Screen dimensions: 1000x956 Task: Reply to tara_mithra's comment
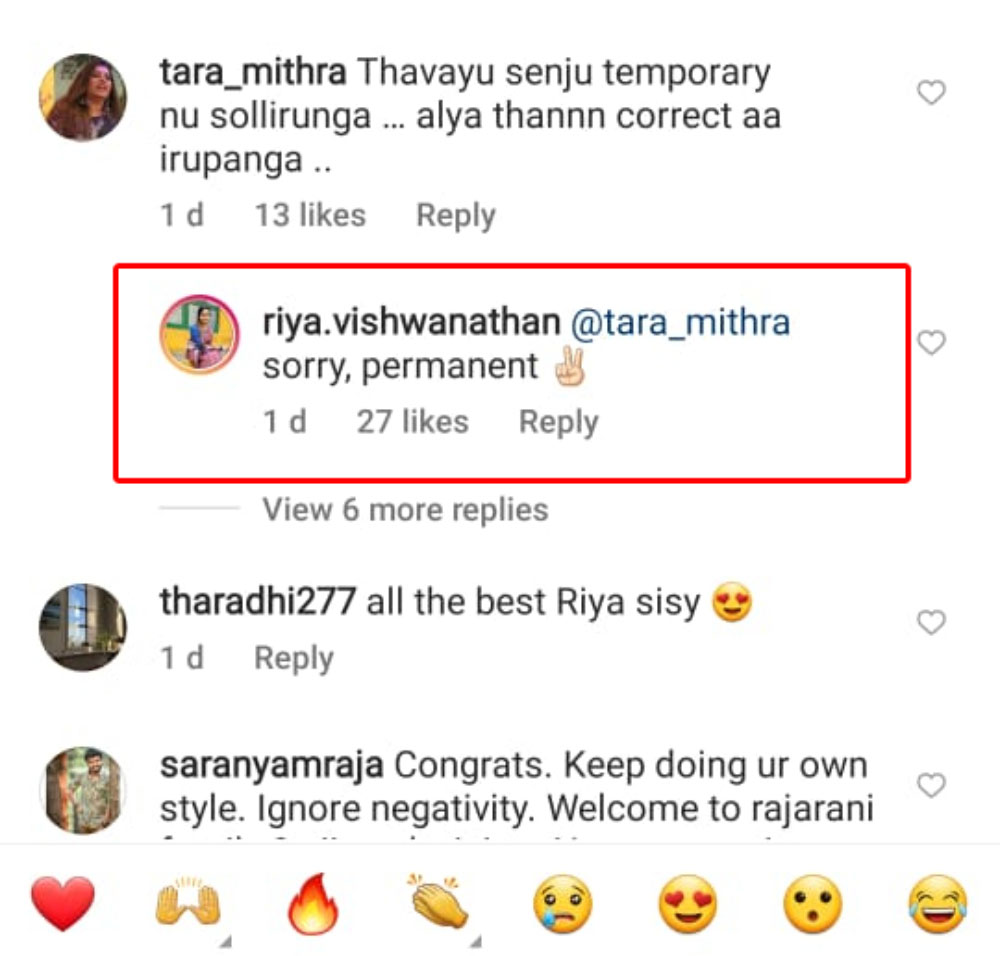pyautogui.click(x=456, y=216)
